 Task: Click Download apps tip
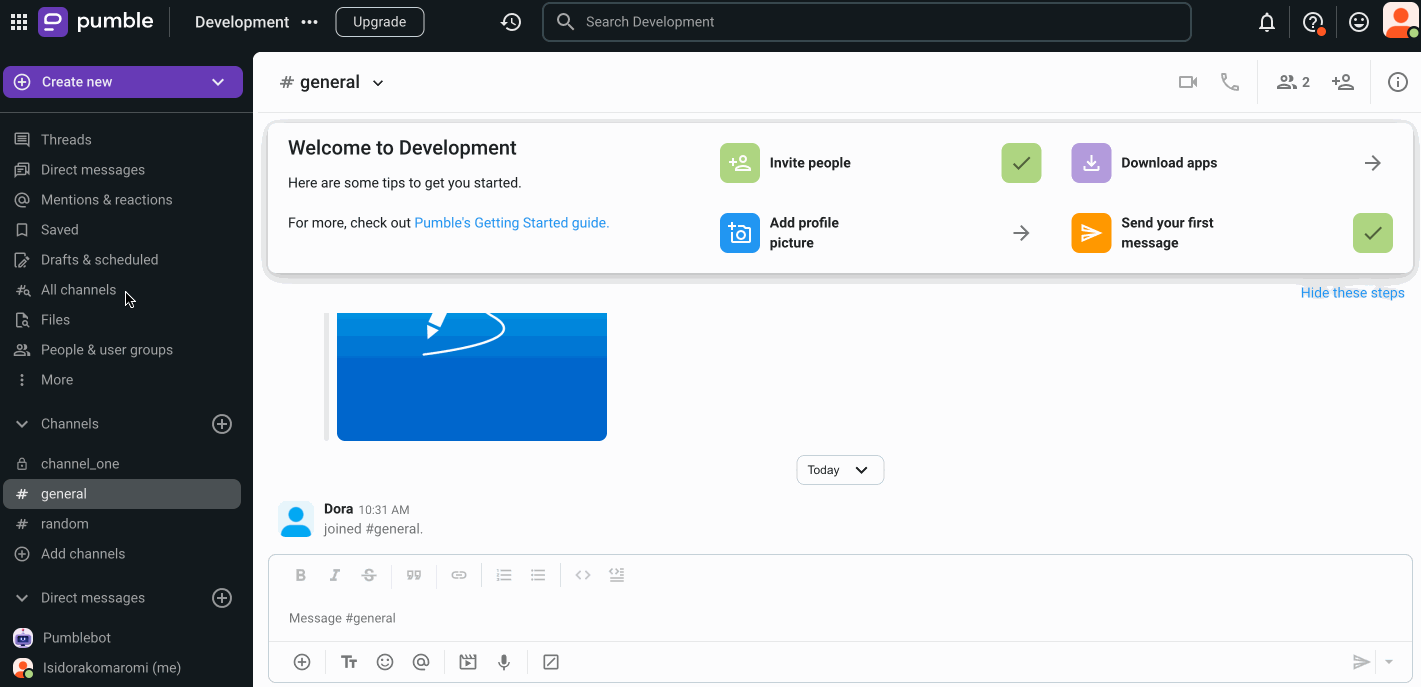click(1232, 163)
